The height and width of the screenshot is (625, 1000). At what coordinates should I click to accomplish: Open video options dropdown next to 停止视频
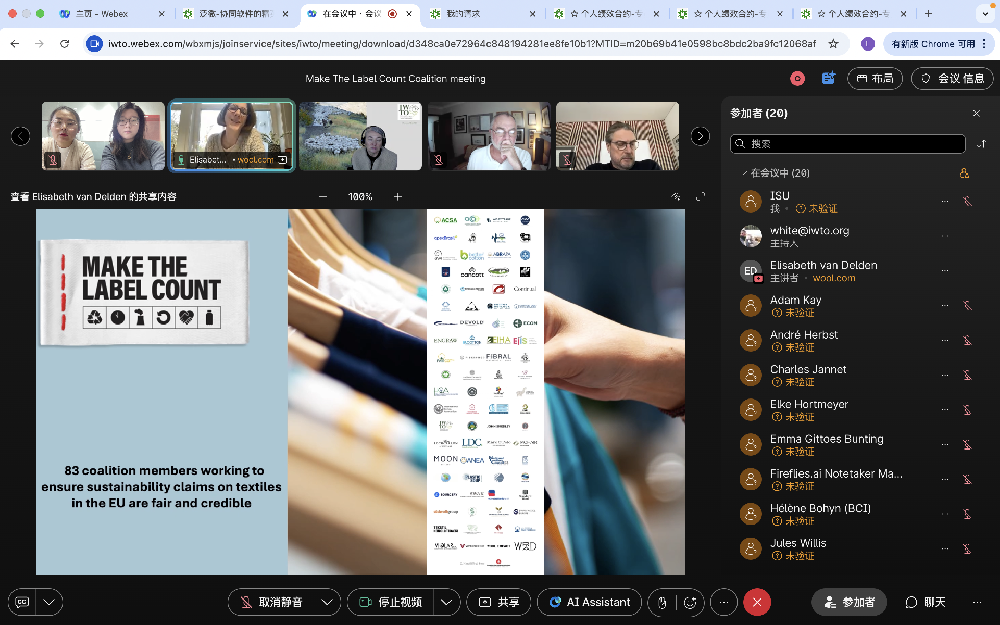pos(446,602)
